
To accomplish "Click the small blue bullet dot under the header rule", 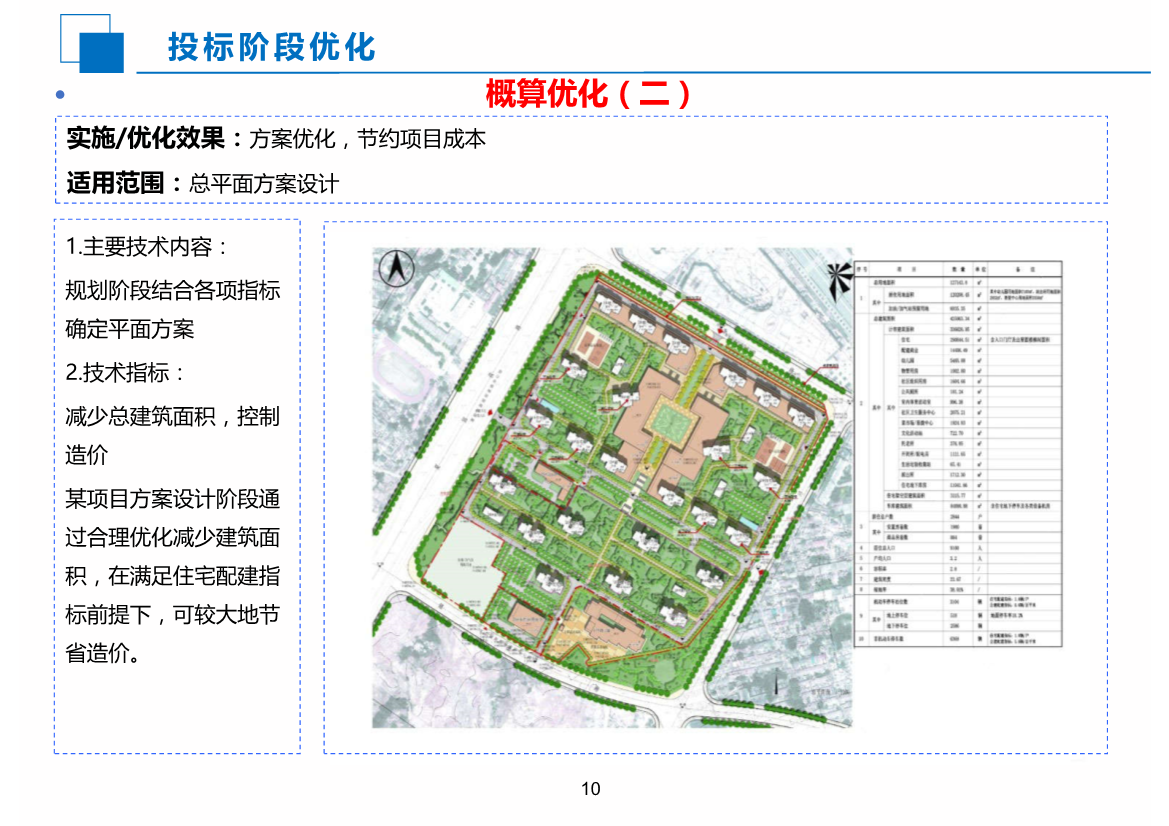I will [x=62, y=93].
